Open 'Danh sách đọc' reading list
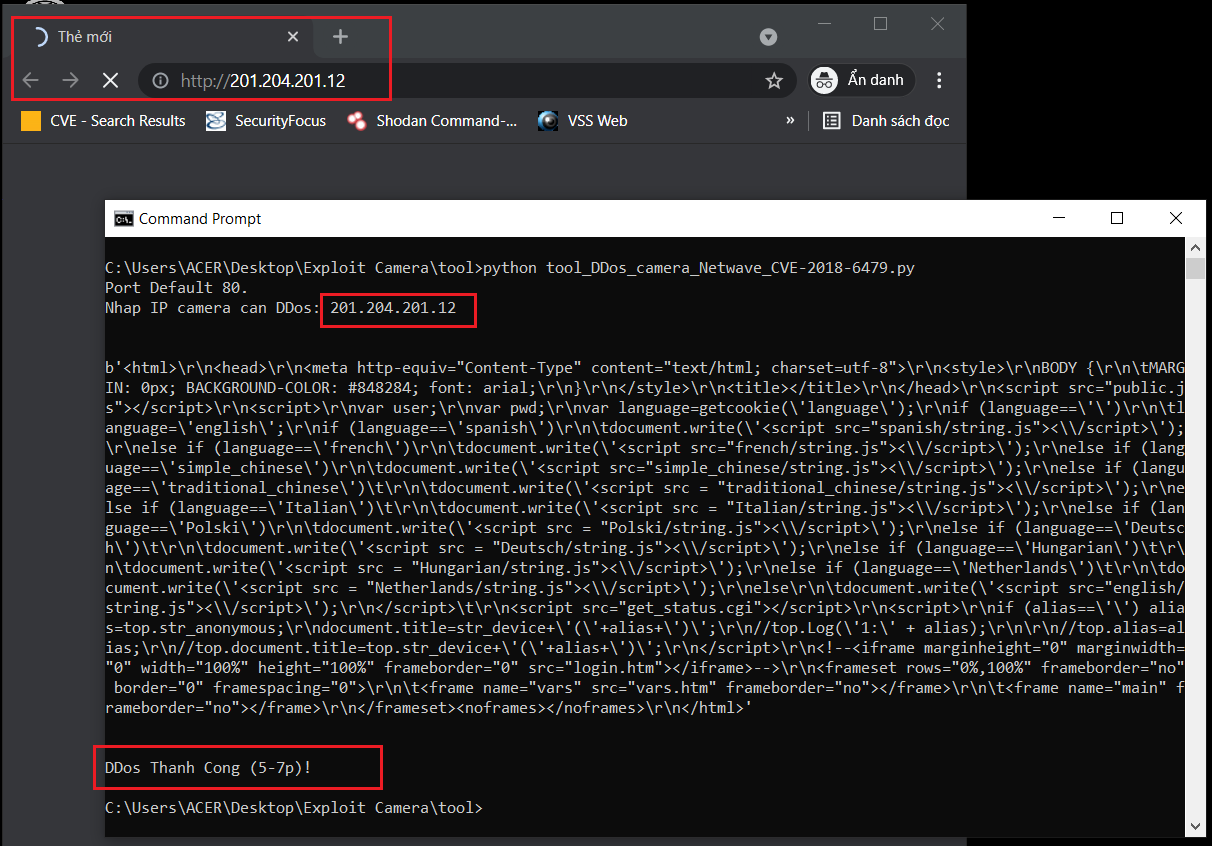 click(886, 121)
